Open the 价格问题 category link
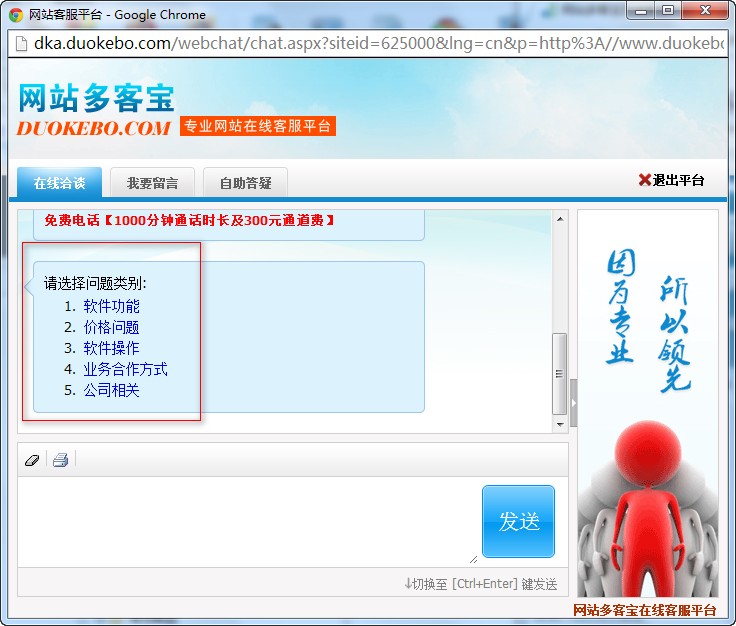This screenshot has height=626, width=736. pos(111,327)
